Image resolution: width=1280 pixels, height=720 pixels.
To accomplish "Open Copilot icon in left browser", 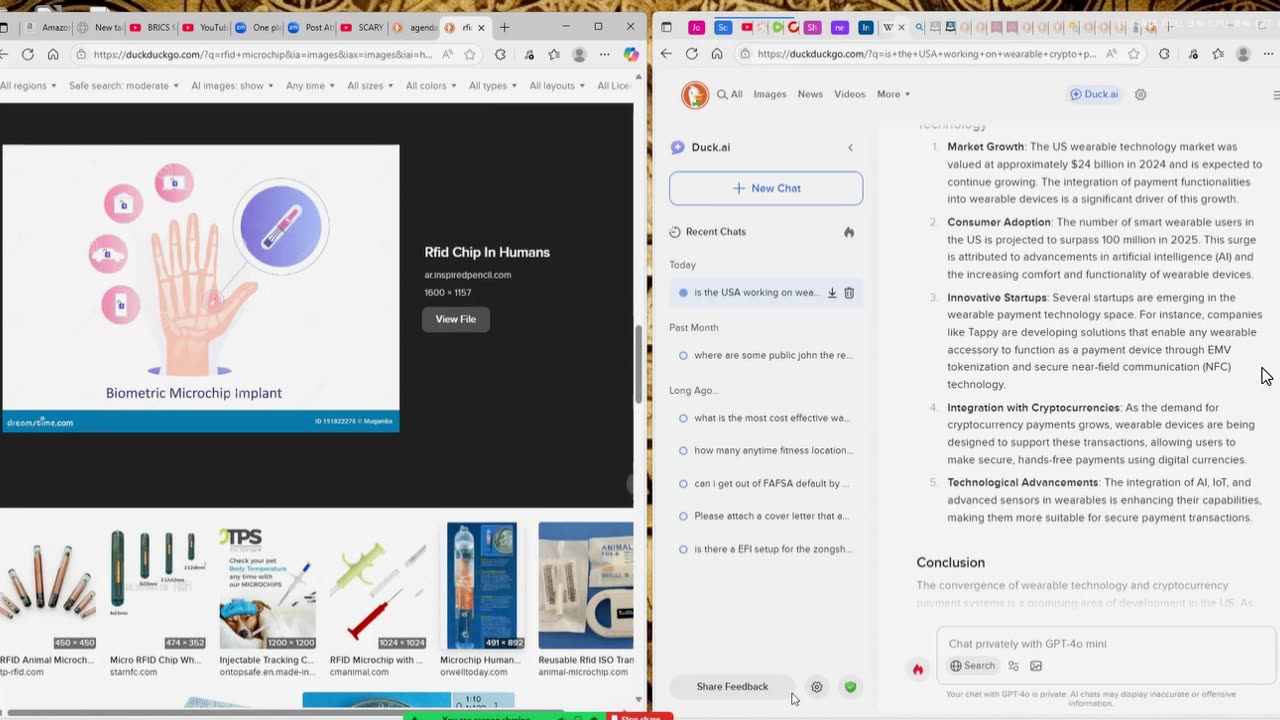I will coord(631,54).
